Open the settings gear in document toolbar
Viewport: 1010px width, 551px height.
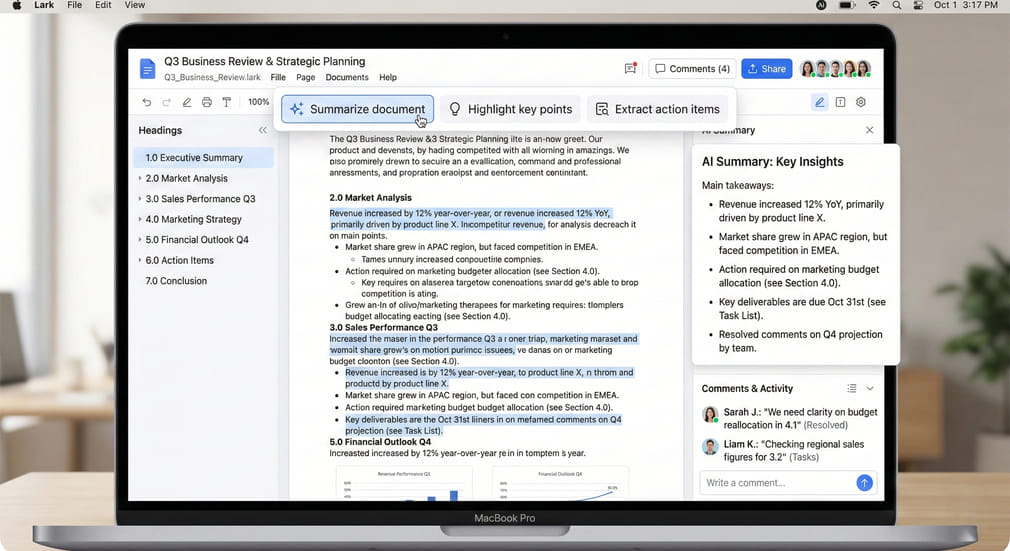pyautogui.click(x=860, y=102)
